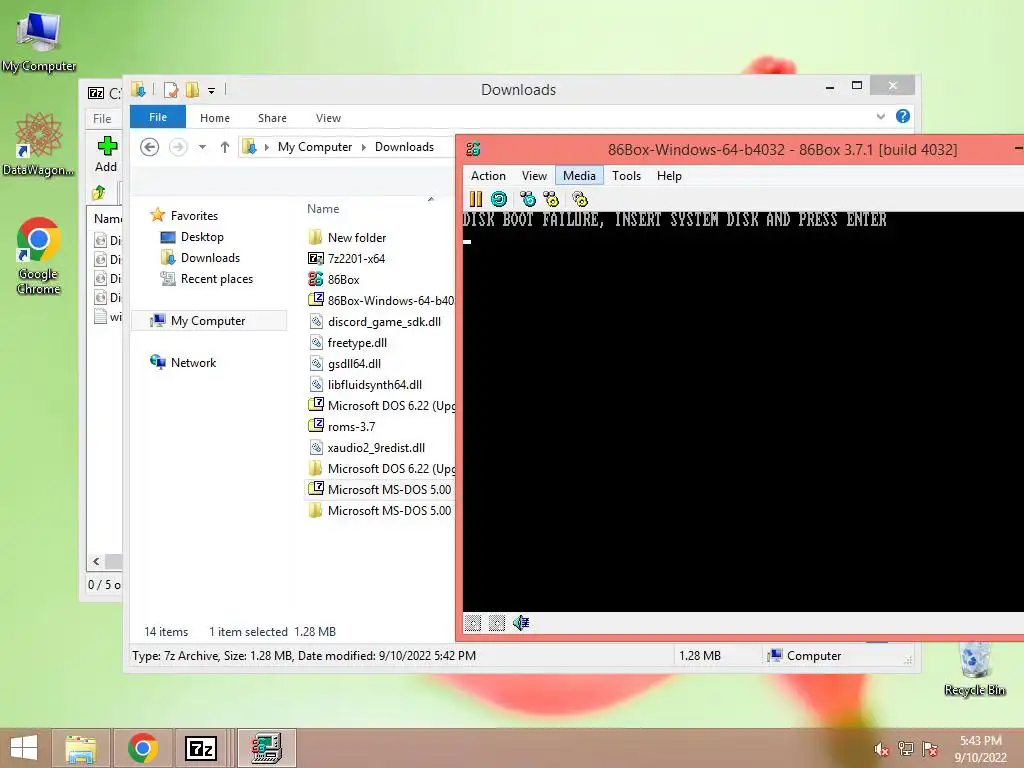The image size is (1024, 768).
Task: Click the muted volume tray icon
Action: 881,749
